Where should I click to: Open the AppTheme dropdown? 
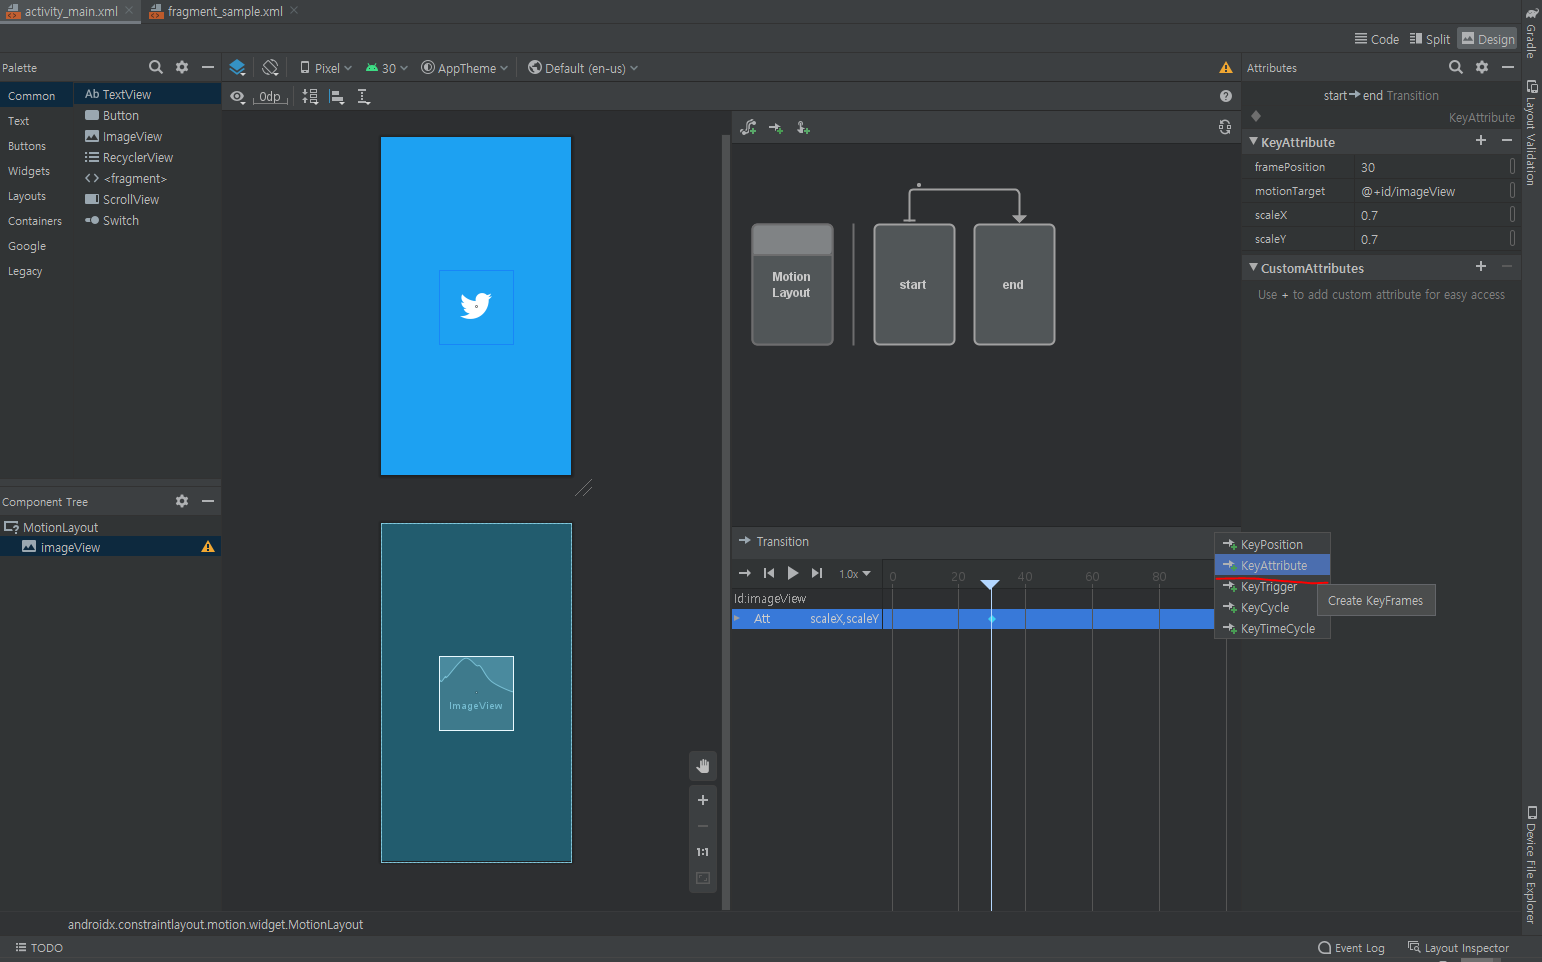(x=464, y=68)
